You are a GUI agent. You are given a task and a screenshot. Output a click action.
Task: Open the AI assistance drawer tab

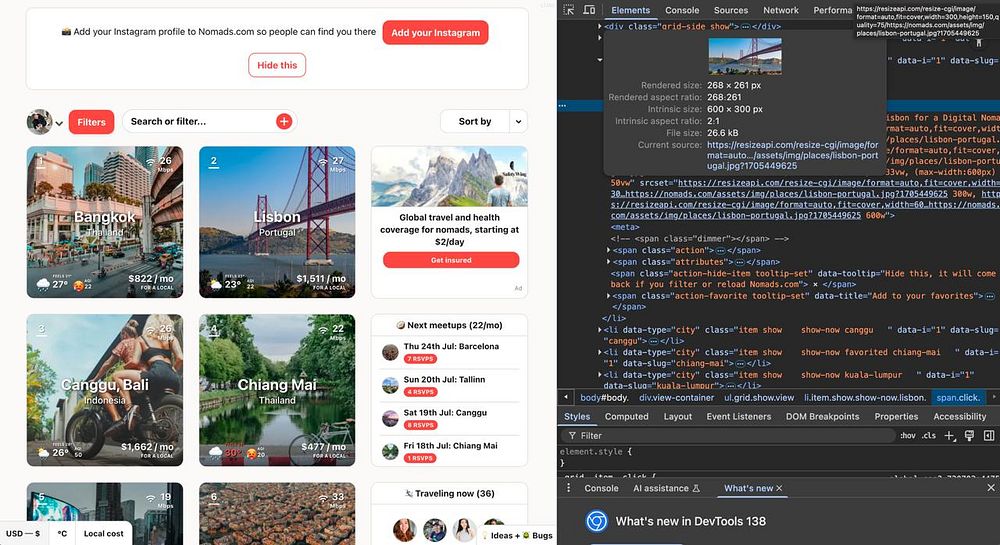point(666,488)
